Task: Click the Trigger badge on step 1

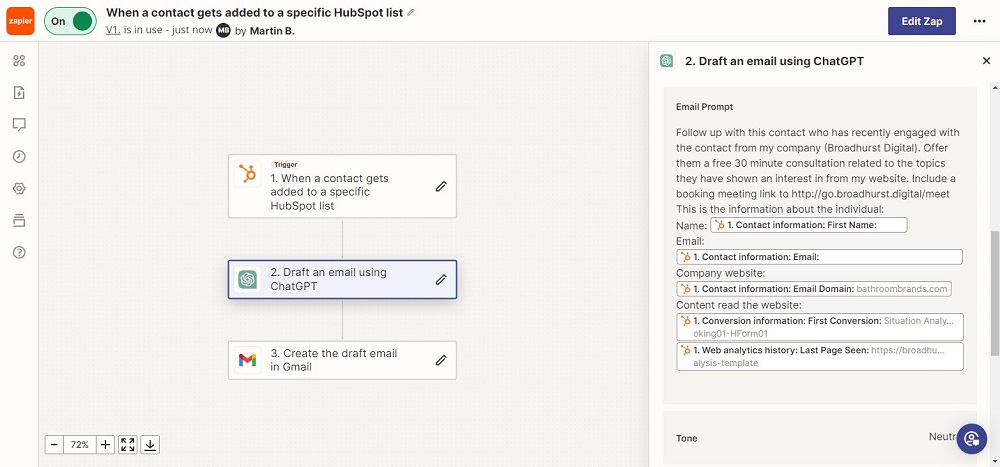Action: [285, 164]
